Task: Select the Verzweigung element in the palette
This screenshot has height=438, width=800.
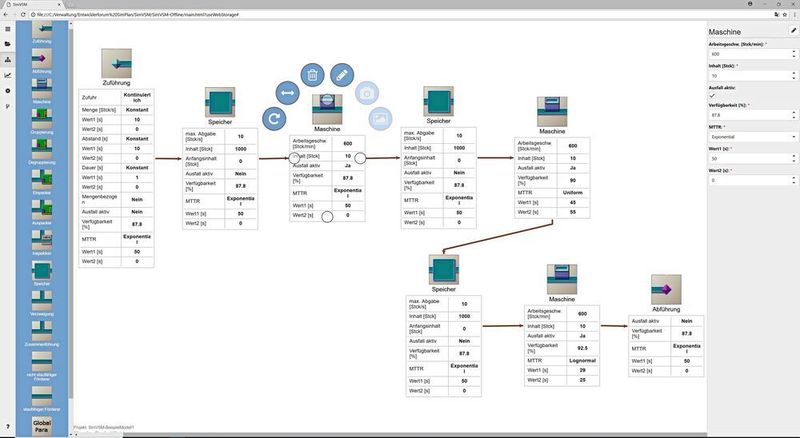Action: pos(42,301)
